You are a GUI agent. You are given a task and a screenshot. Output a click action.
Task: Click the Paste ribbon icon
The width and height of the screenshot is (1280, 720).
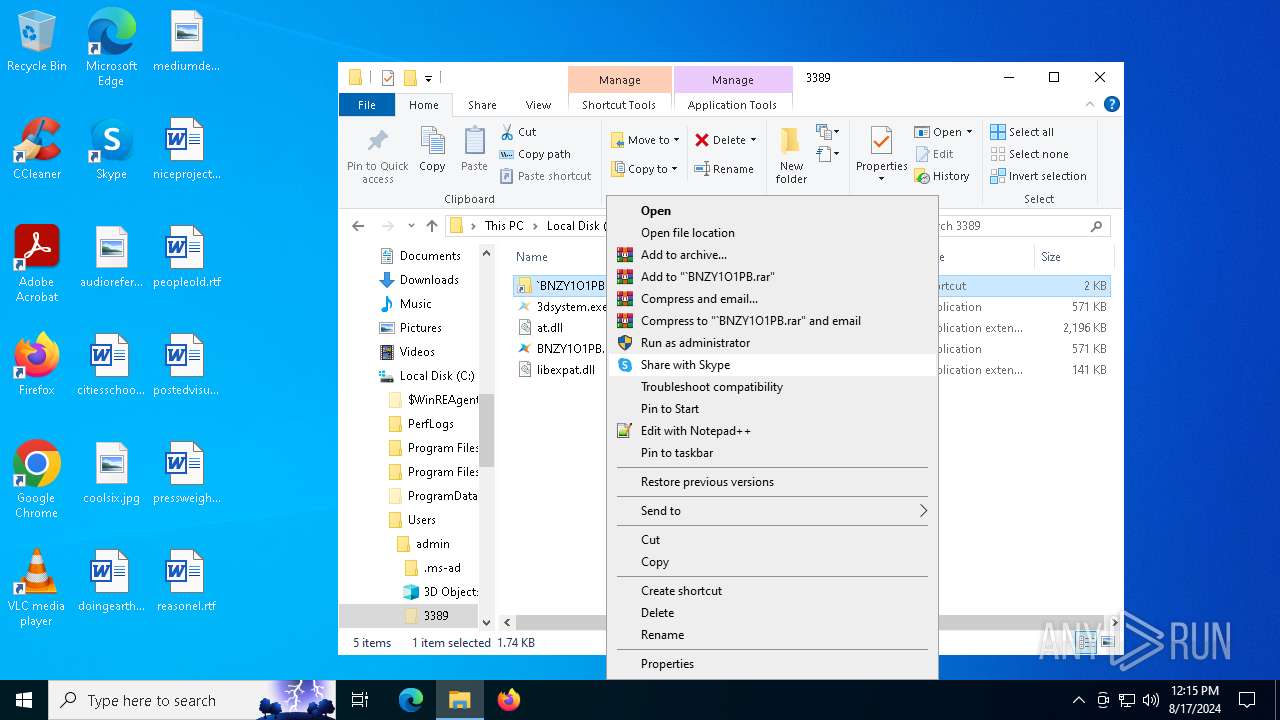click(474, 150)
